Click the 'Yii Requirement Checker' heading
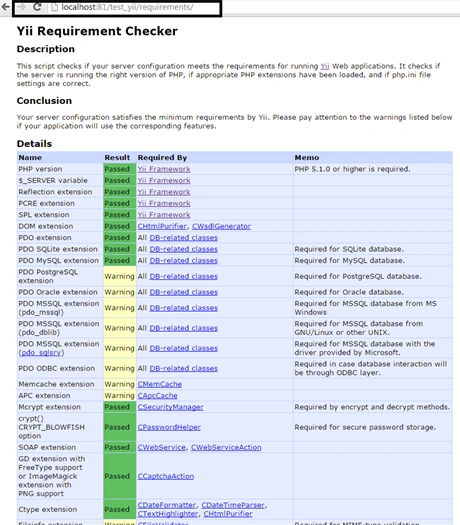This screenshot has height=525, width=460. point(97,31)
